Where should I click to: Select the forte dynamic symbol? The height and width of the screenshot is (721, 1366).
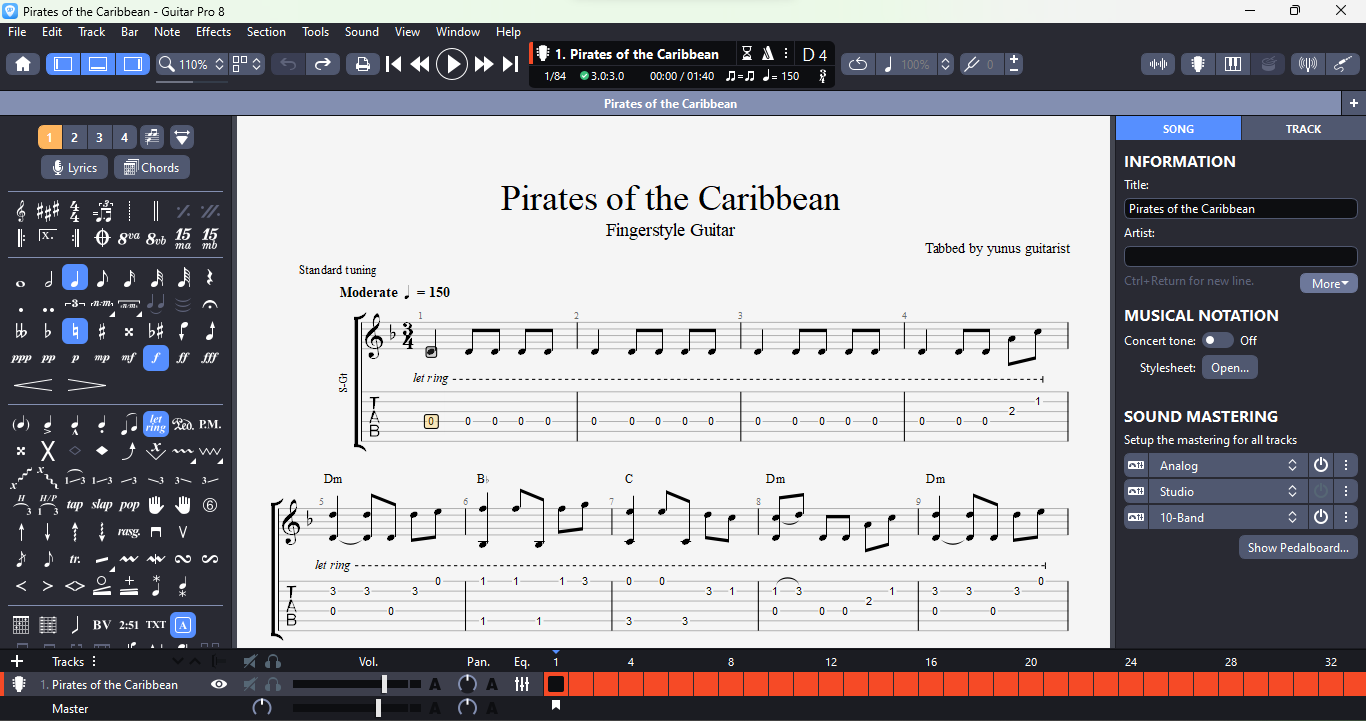pyautogui.click(x=156, y=358)
